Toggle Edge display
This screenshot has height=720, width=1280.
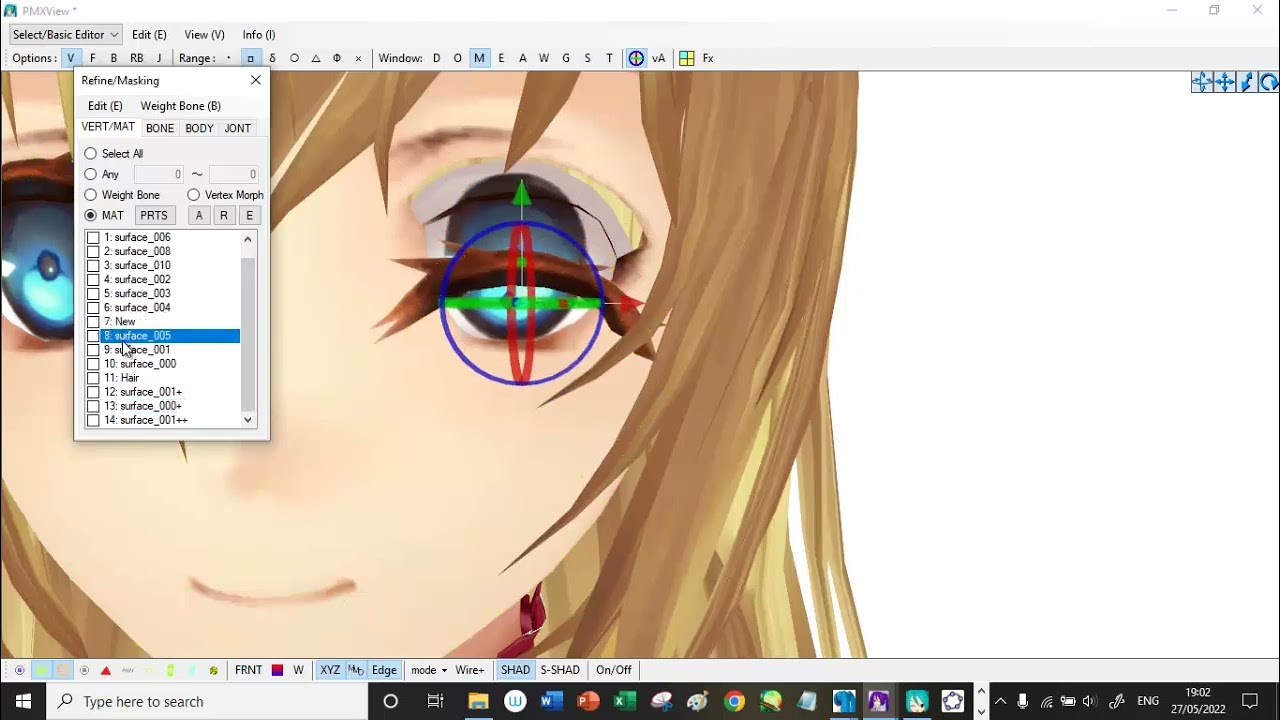tap(384, 670)
